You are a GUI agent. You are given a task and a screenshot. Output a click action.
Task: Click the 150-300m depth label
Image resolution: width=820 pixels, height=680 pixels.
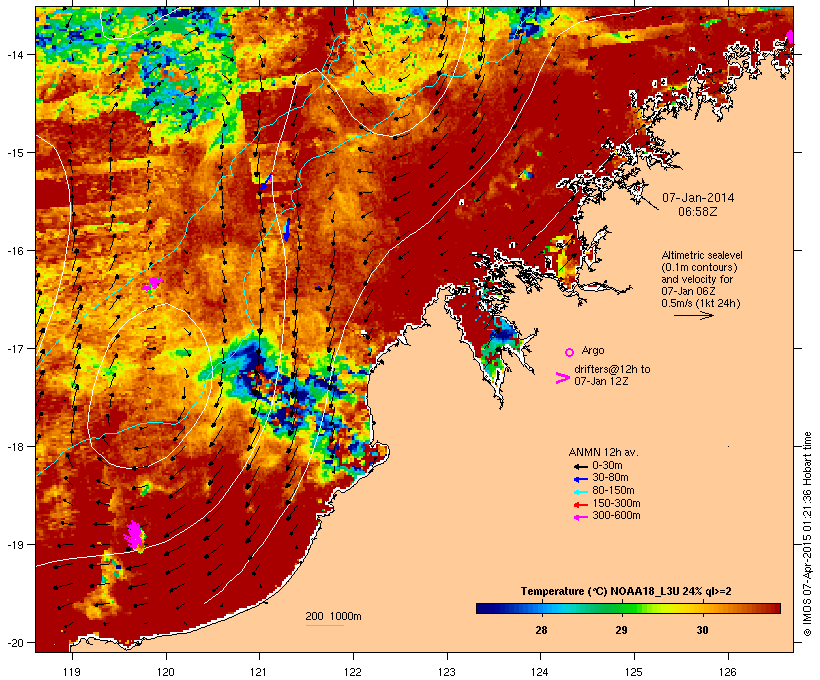coord(616,503)
